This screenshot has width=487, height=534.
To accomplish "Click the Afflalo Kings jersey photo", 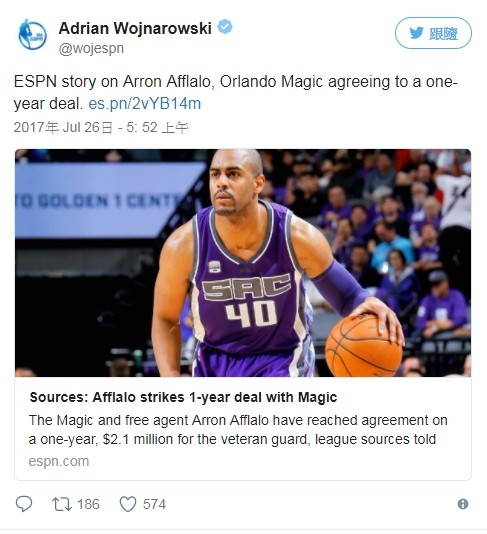I will pyautogui.click(x=243, y=263).
